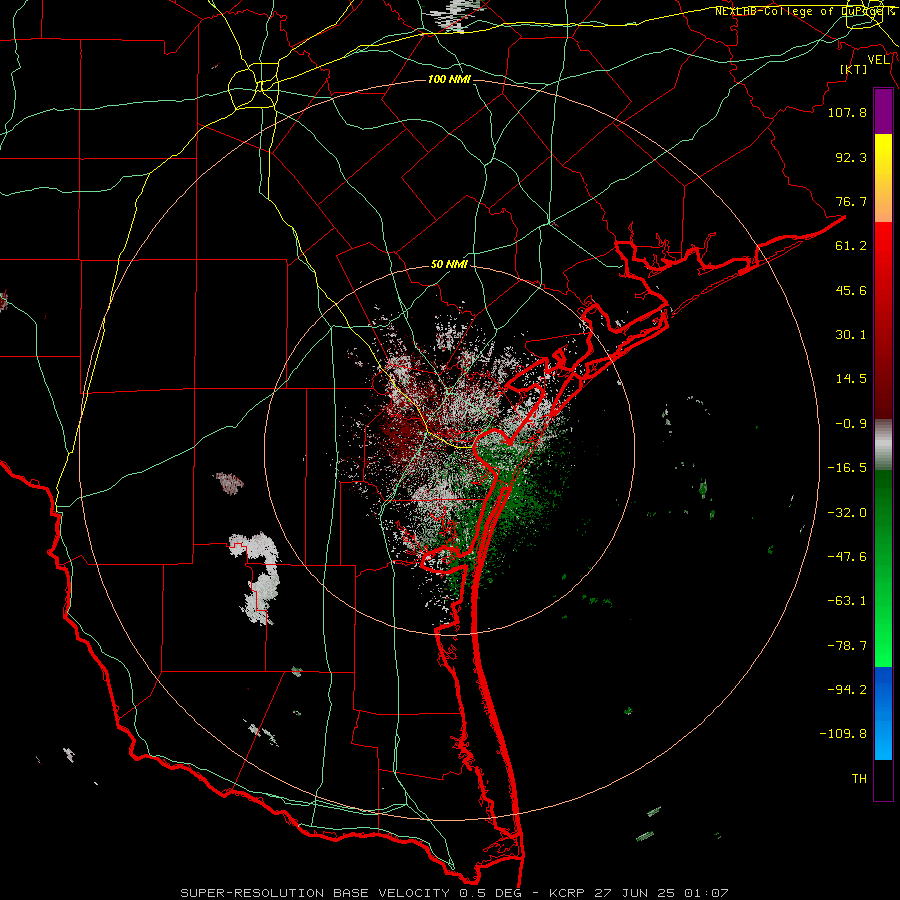The image size is (900, 900).
Task: Click the 61.2 velocity scale value
Action: point(851,246)
